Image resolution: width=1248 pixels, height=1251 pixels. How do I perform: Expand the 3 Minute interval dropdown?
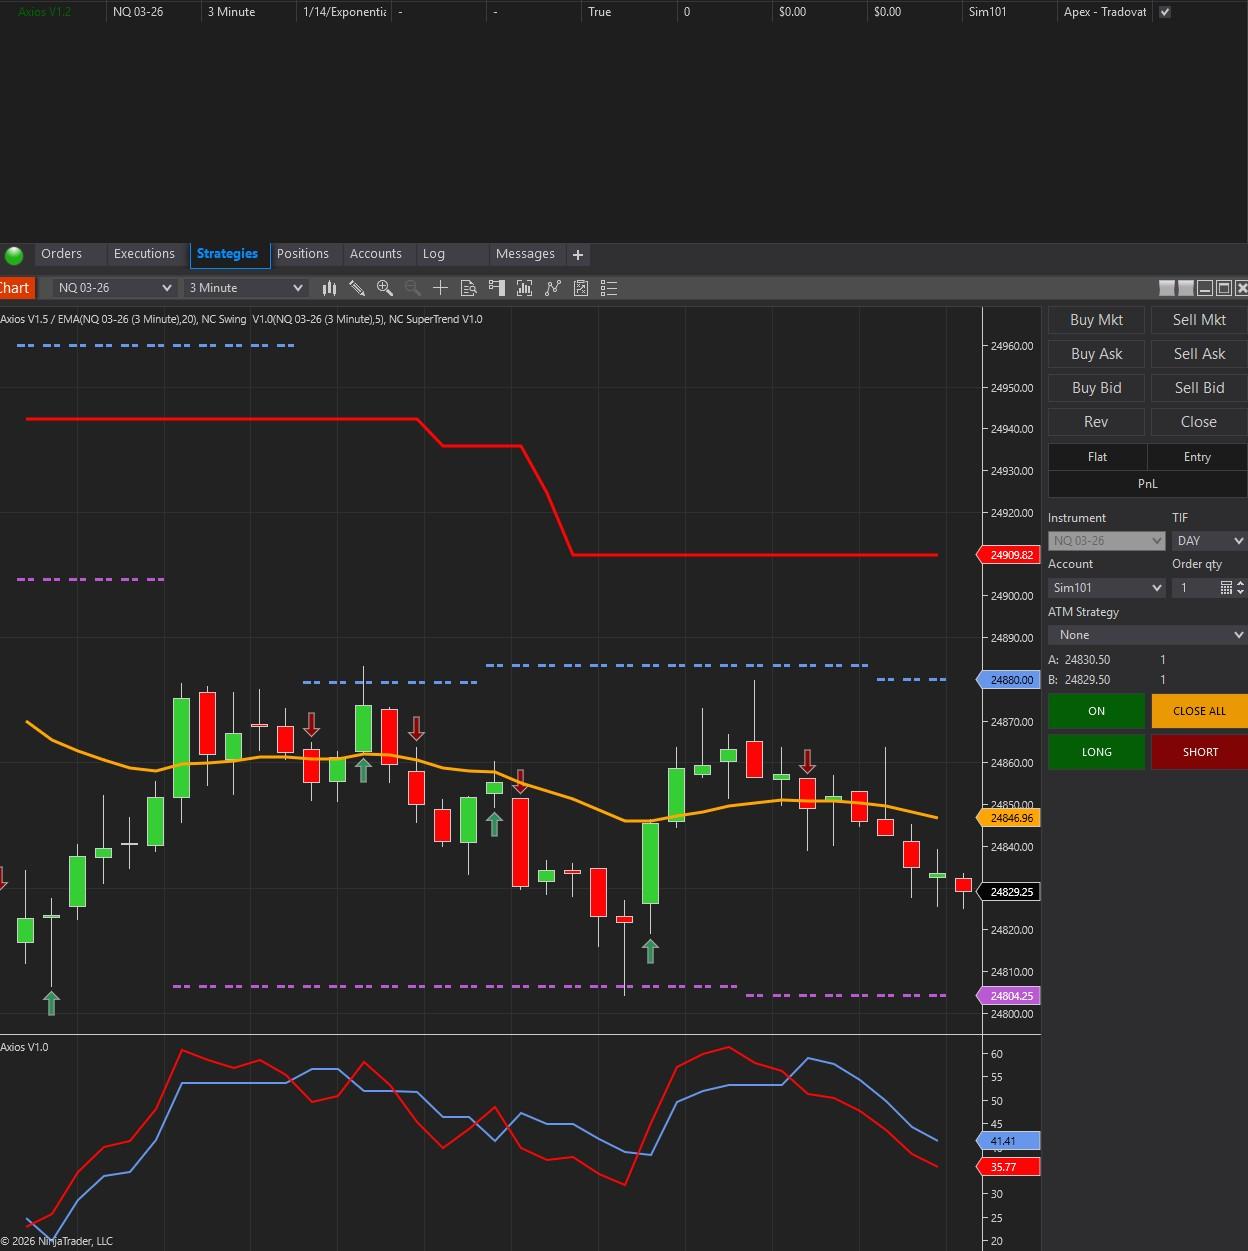coord(246,288)
